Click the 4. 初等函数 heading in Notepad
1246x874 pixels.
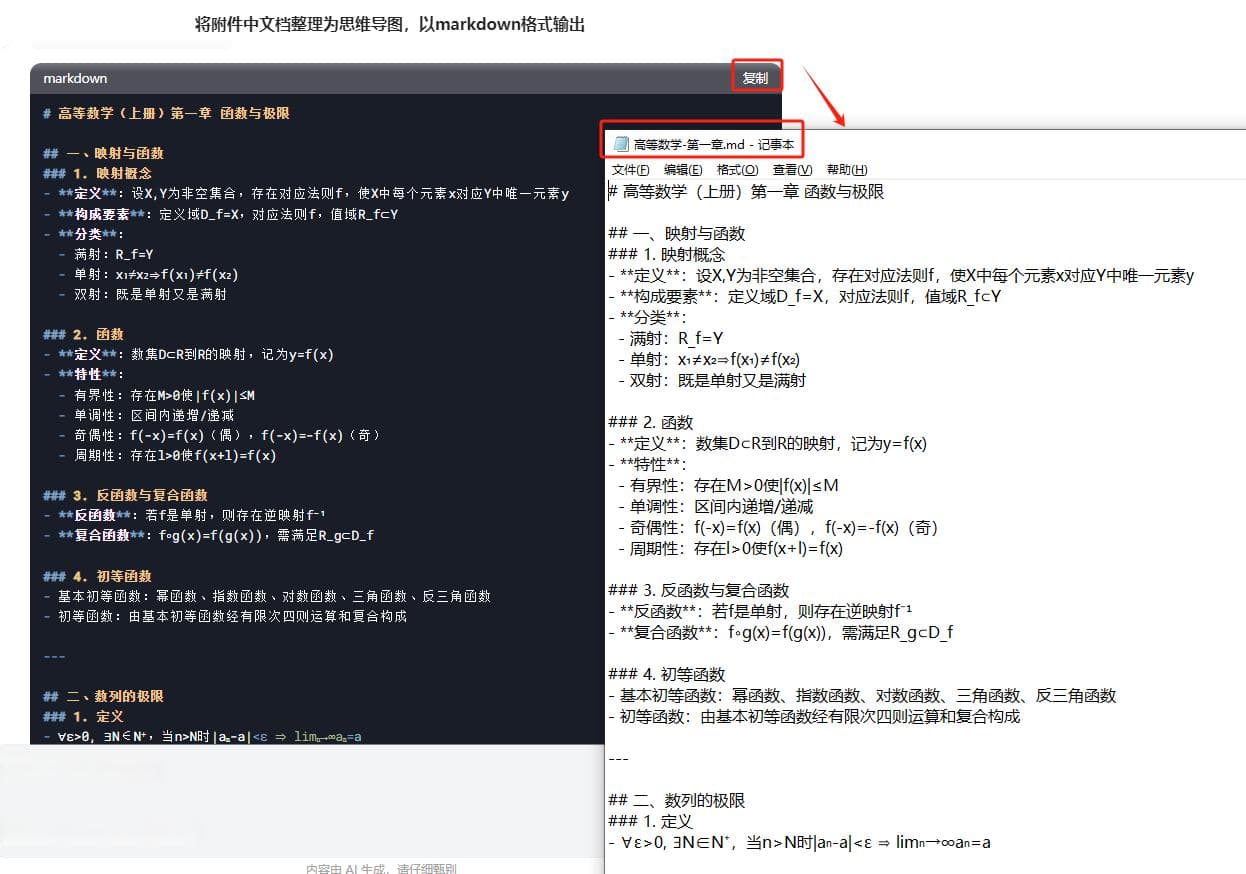[x=667, y=675]
